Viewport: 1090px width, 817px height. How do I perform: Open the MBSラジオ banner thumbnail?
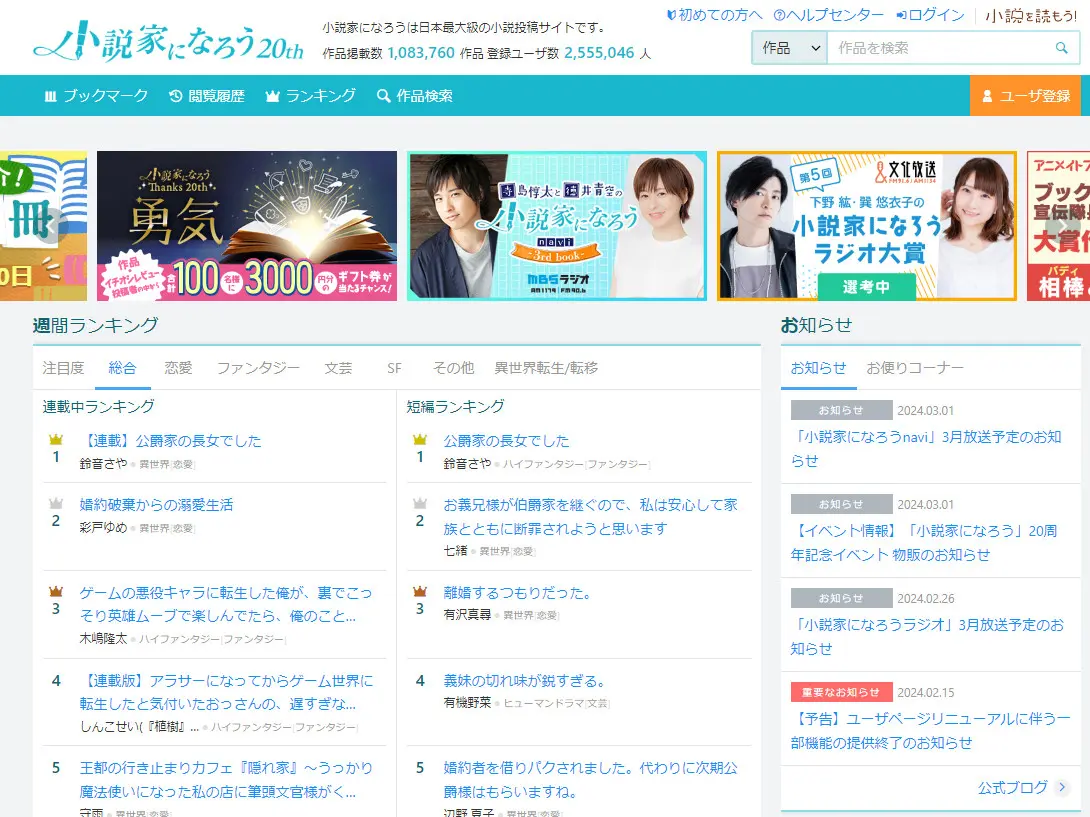pos(557,225)
